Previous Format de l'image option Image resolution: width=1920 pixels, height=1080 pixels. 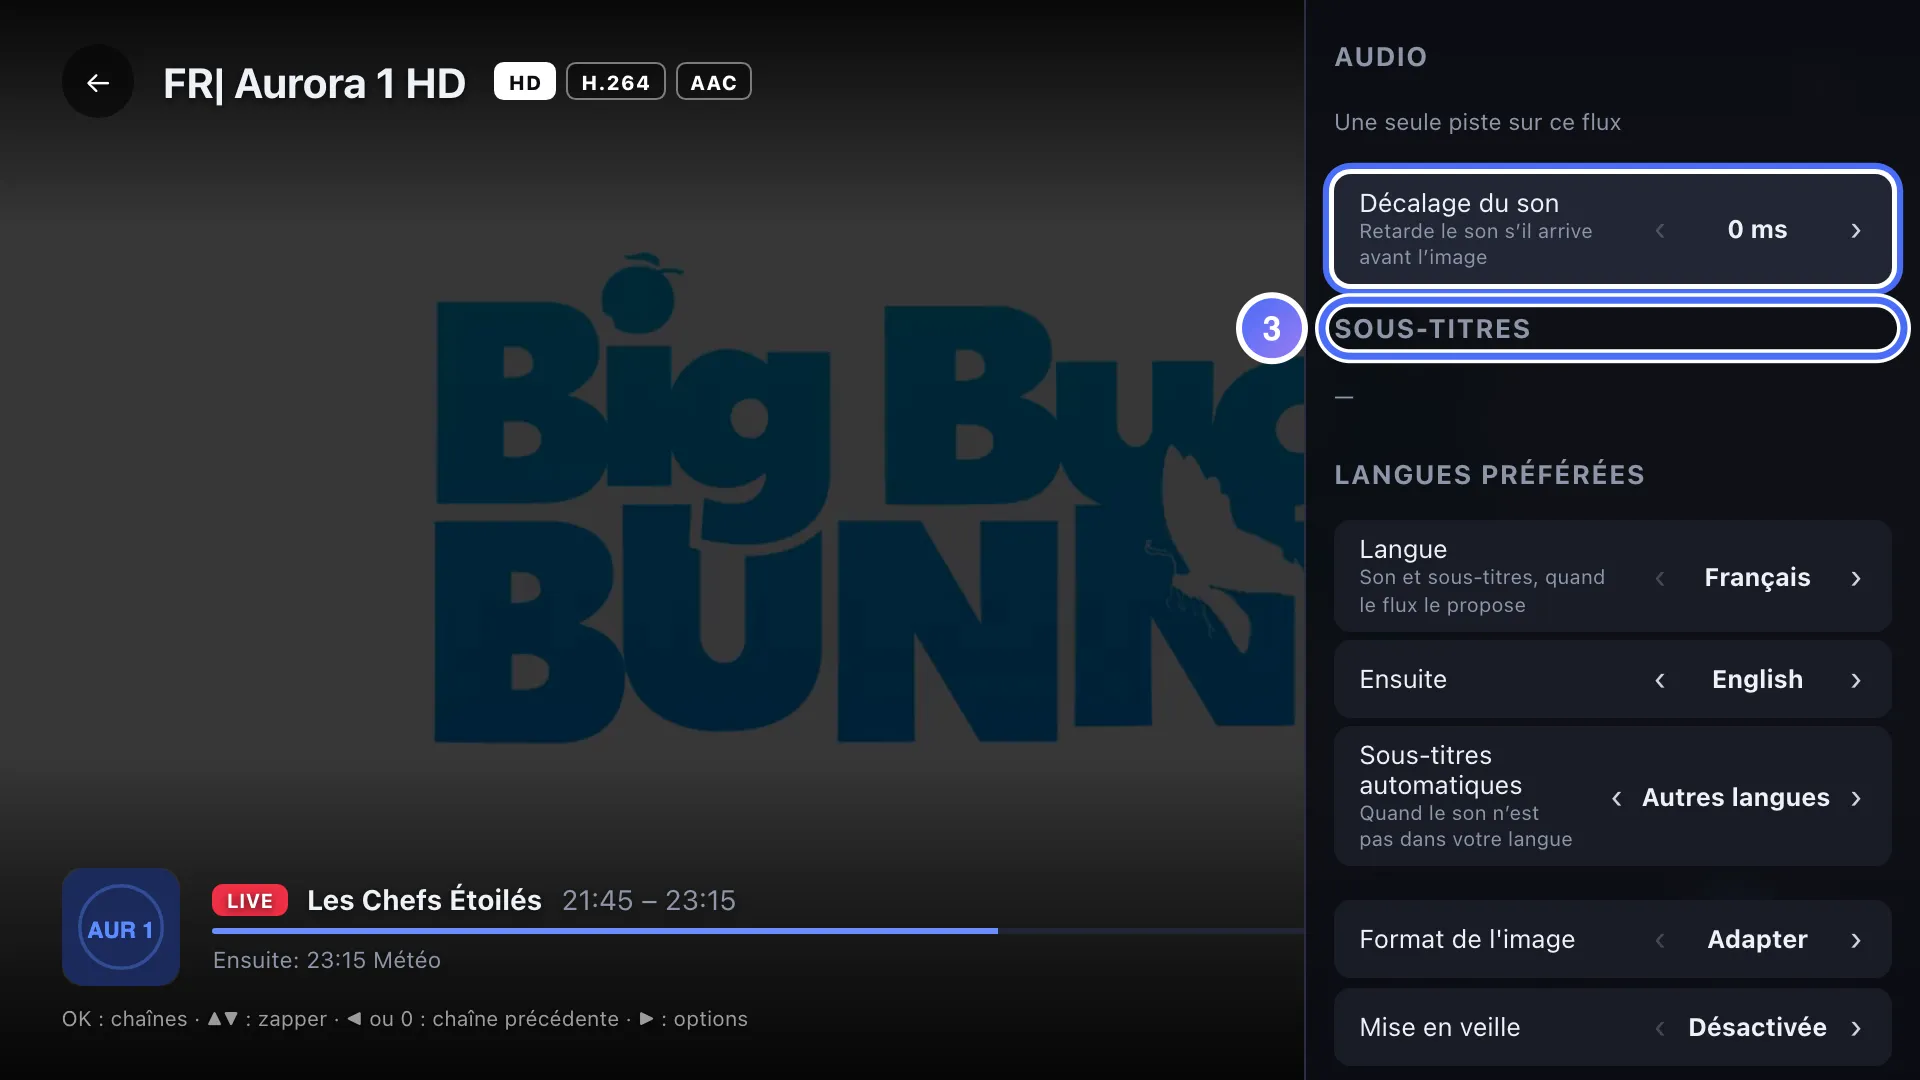pyautogui.click(x=1660, y=940)
